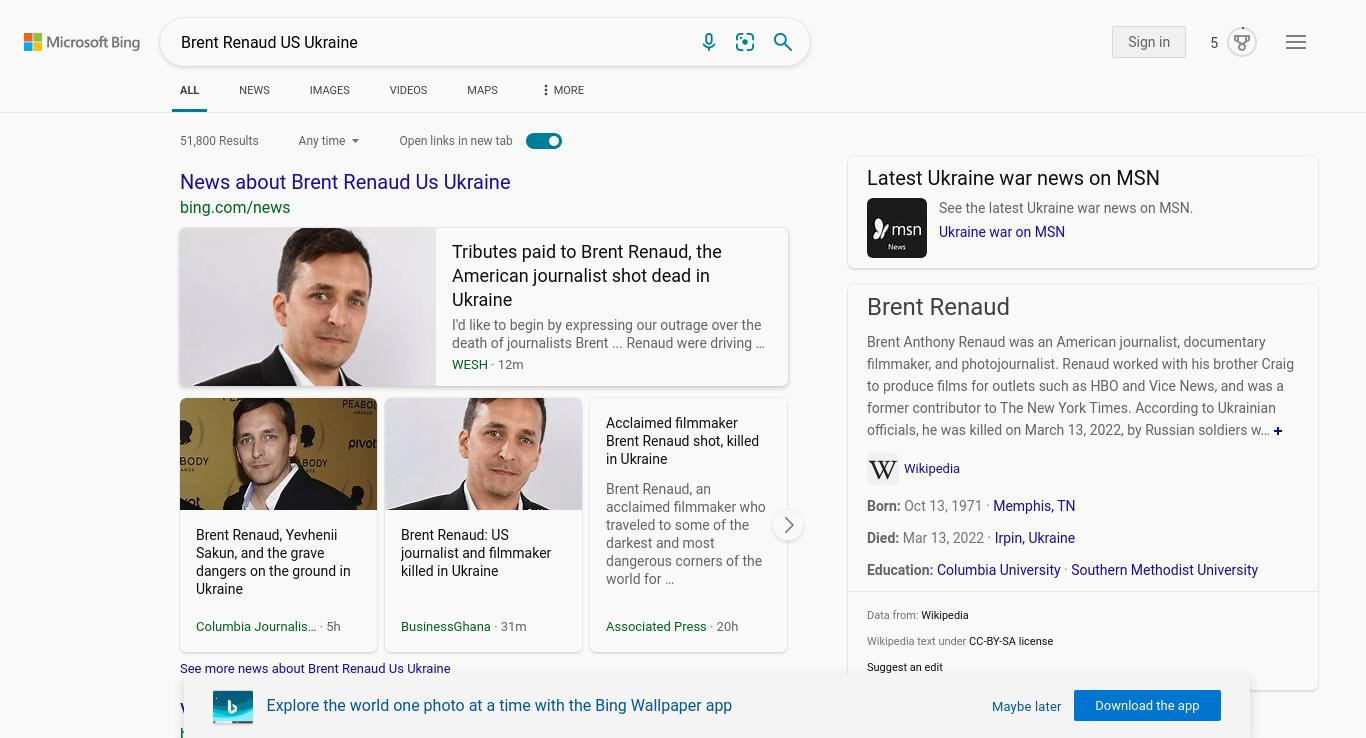Open Southern Methodist University link

(x=1164, y=570)
